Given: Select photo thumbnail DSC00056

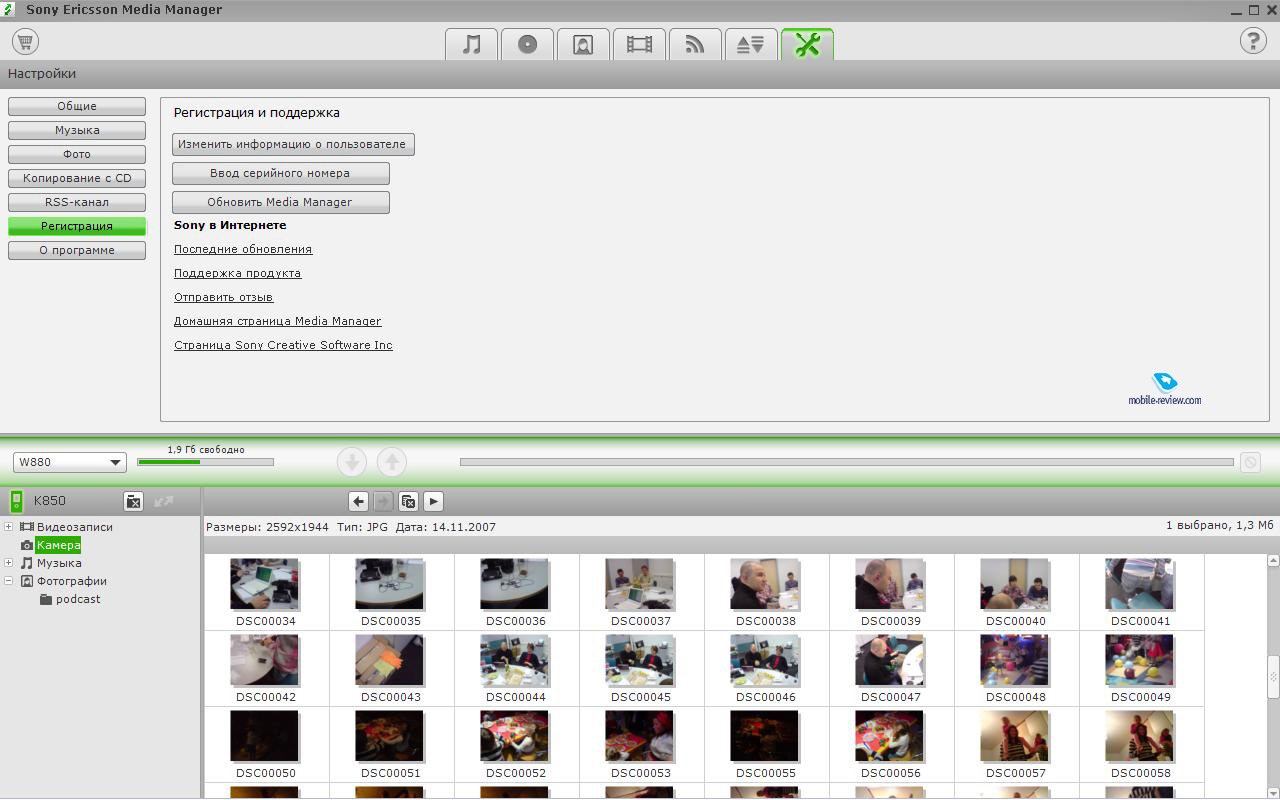Looking at the screenshot, I should coord(889,736).
